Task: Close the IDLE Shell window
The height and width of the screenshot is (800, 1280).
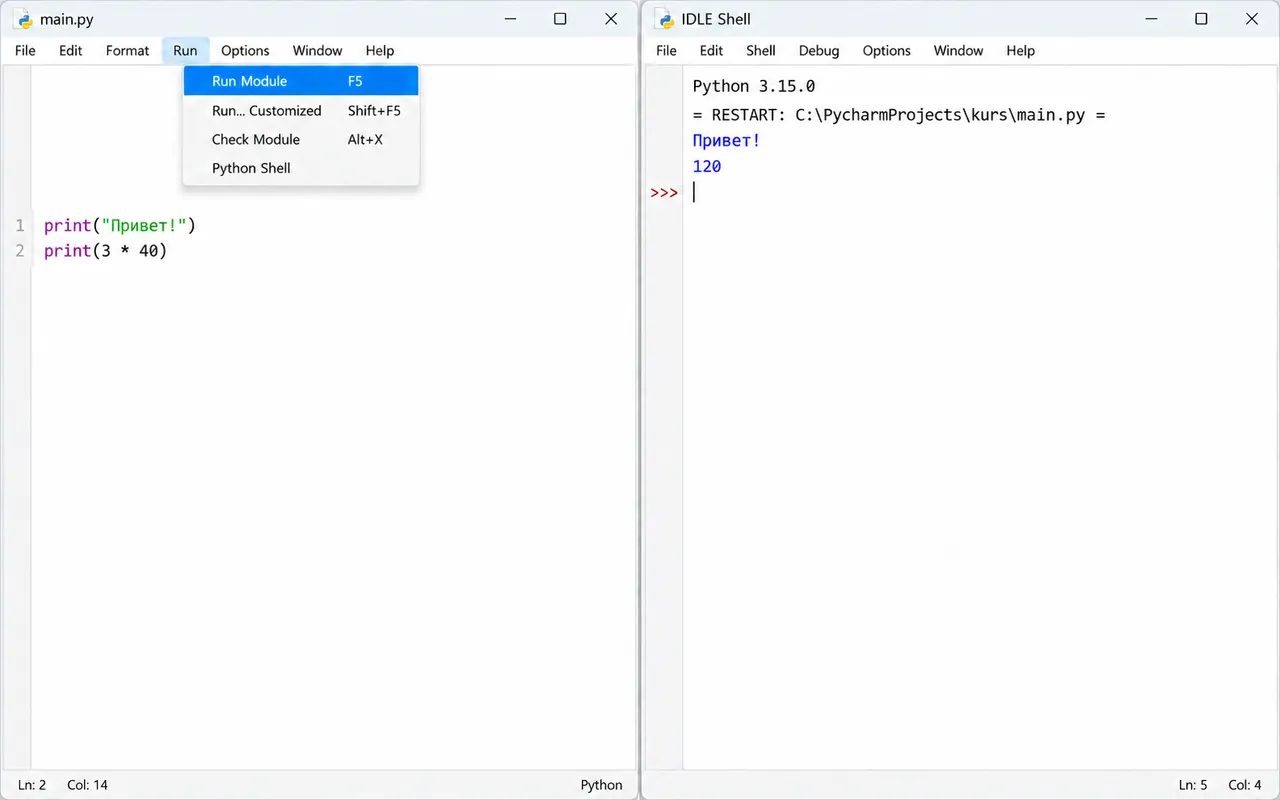Action: 1252,19
